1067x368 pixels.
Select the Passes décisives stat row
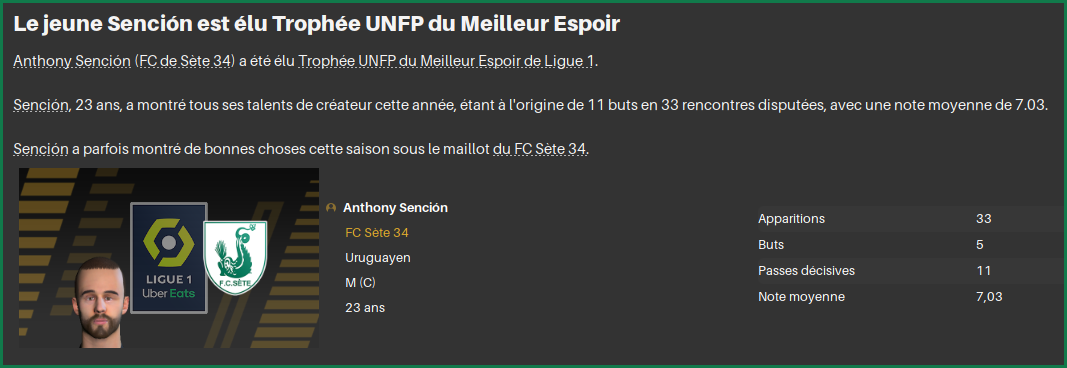908,271
